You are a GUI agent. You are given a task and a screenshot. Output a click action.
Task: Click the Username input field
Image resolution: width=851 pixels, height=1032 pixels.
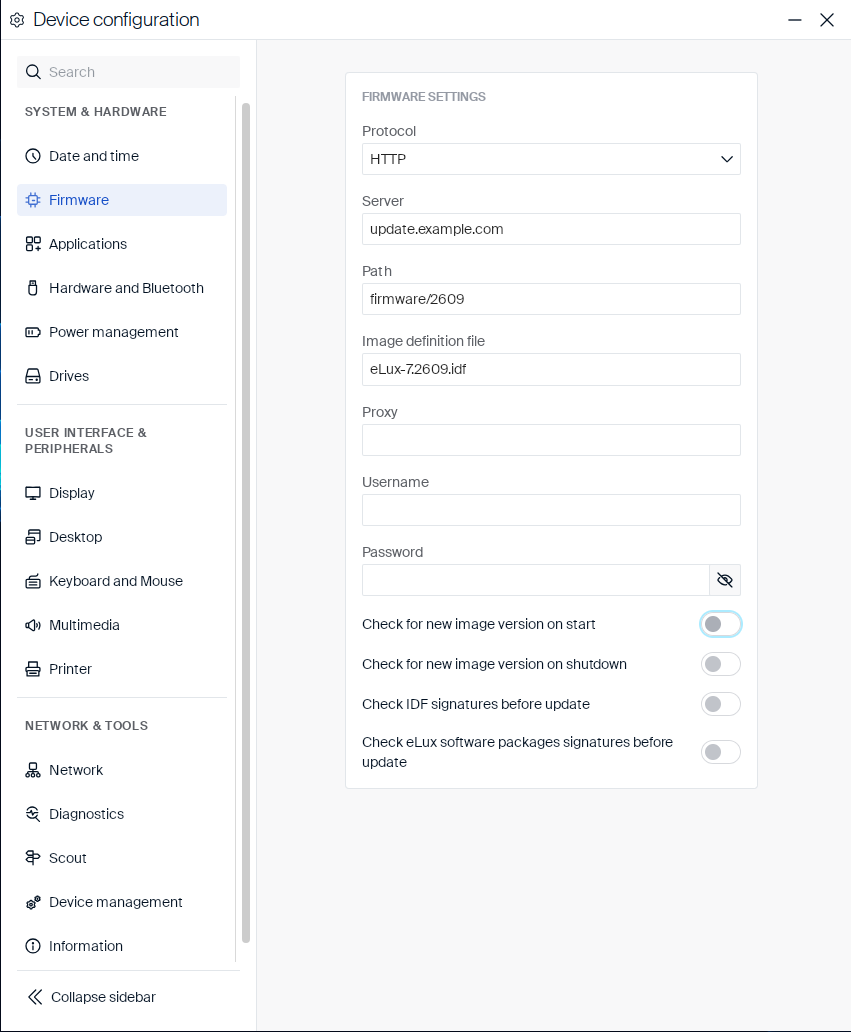click(551, 510)
